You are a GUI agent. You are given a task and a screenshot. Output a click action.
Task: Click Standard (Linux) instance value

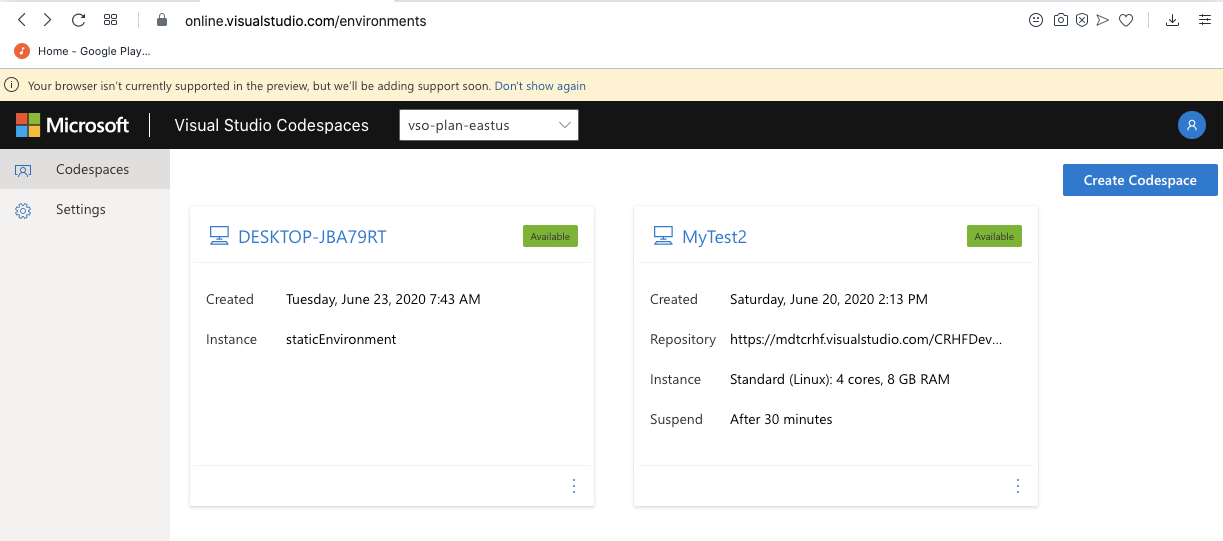pos(840,379)
